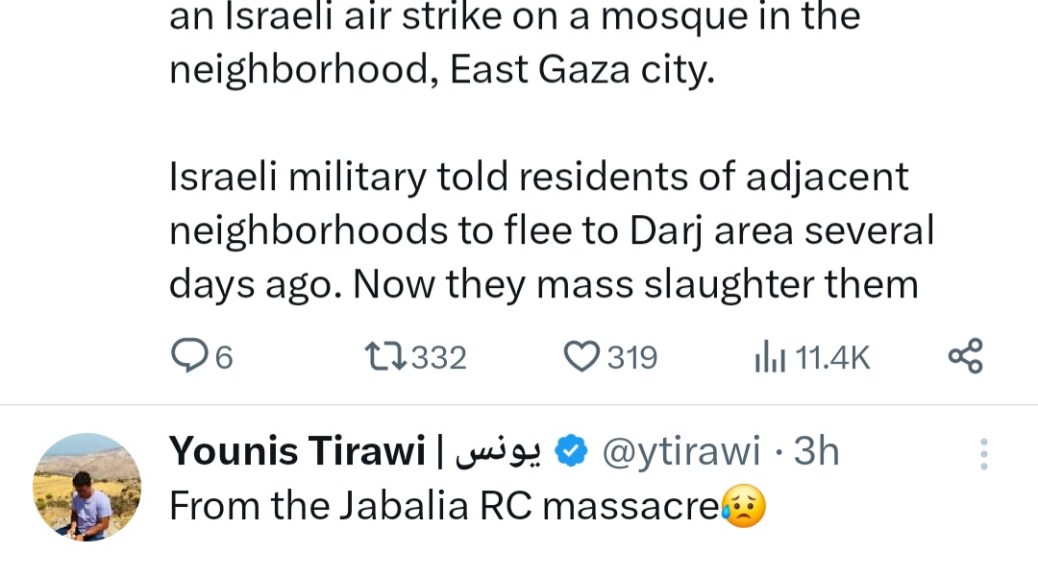
Task: Click the share icon on the tweet
Action: coord(965,356)
